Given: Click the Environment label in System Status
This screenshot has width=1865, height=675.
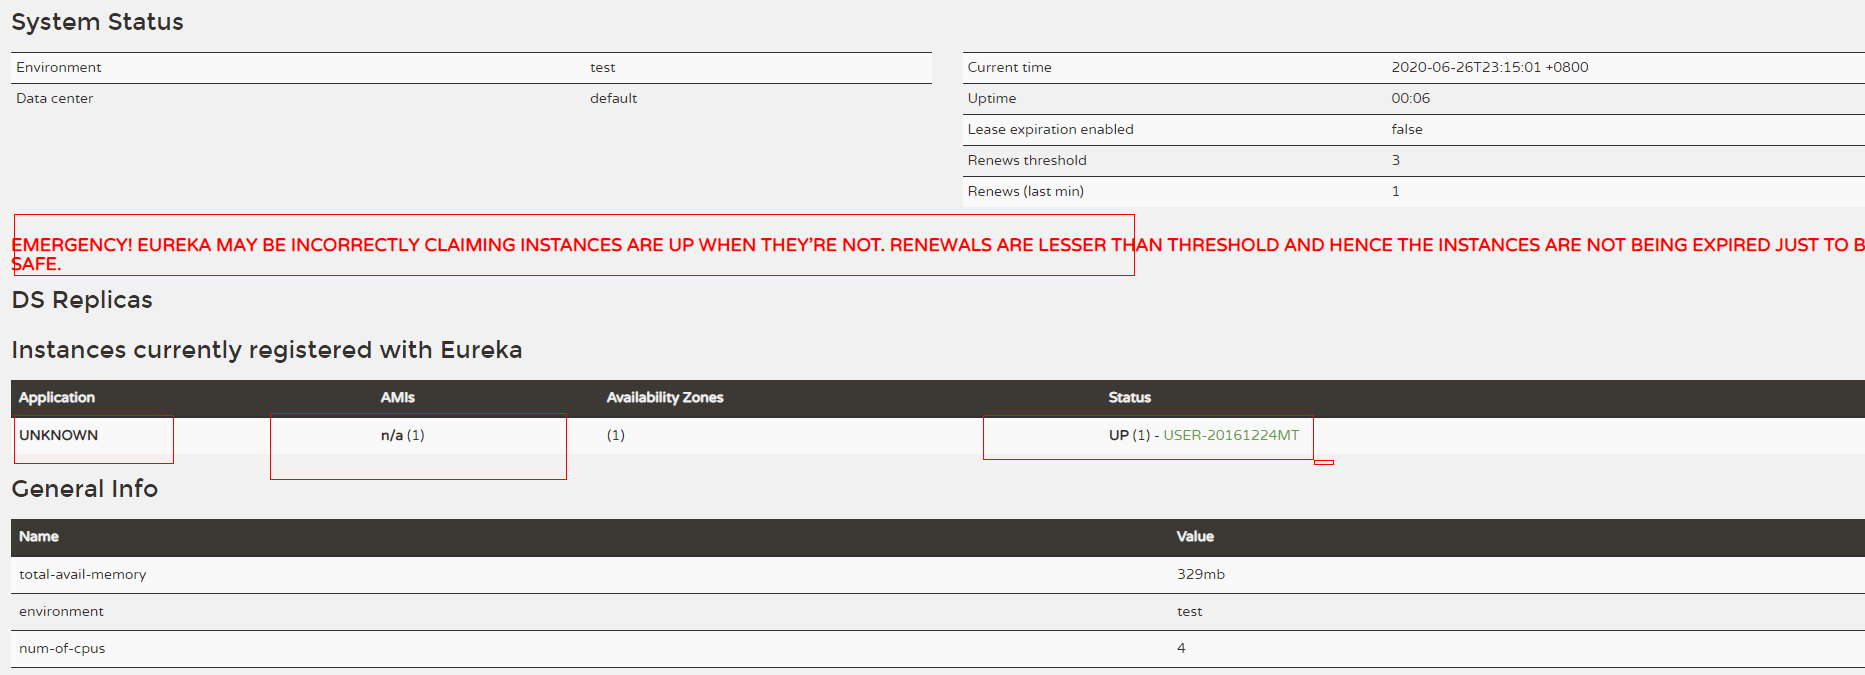Looking at the screenshot, I should tap(59, 67).
